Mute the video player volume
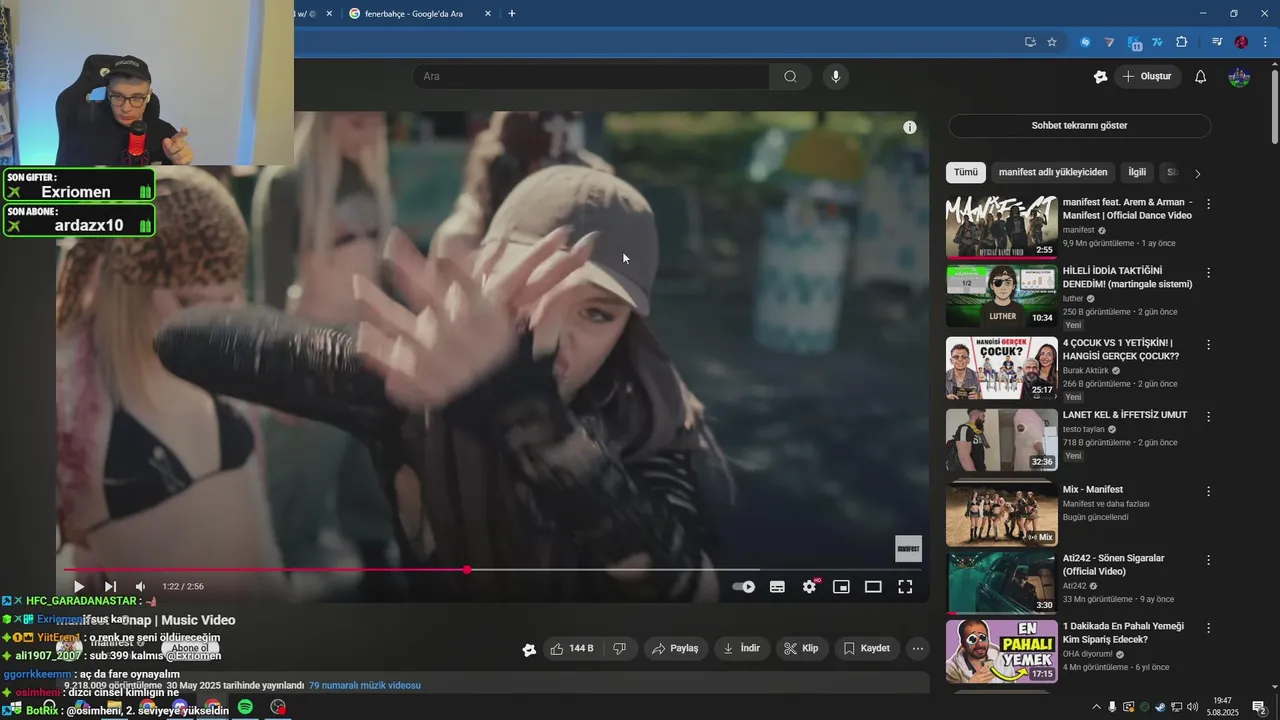 (x=141, y=587)
